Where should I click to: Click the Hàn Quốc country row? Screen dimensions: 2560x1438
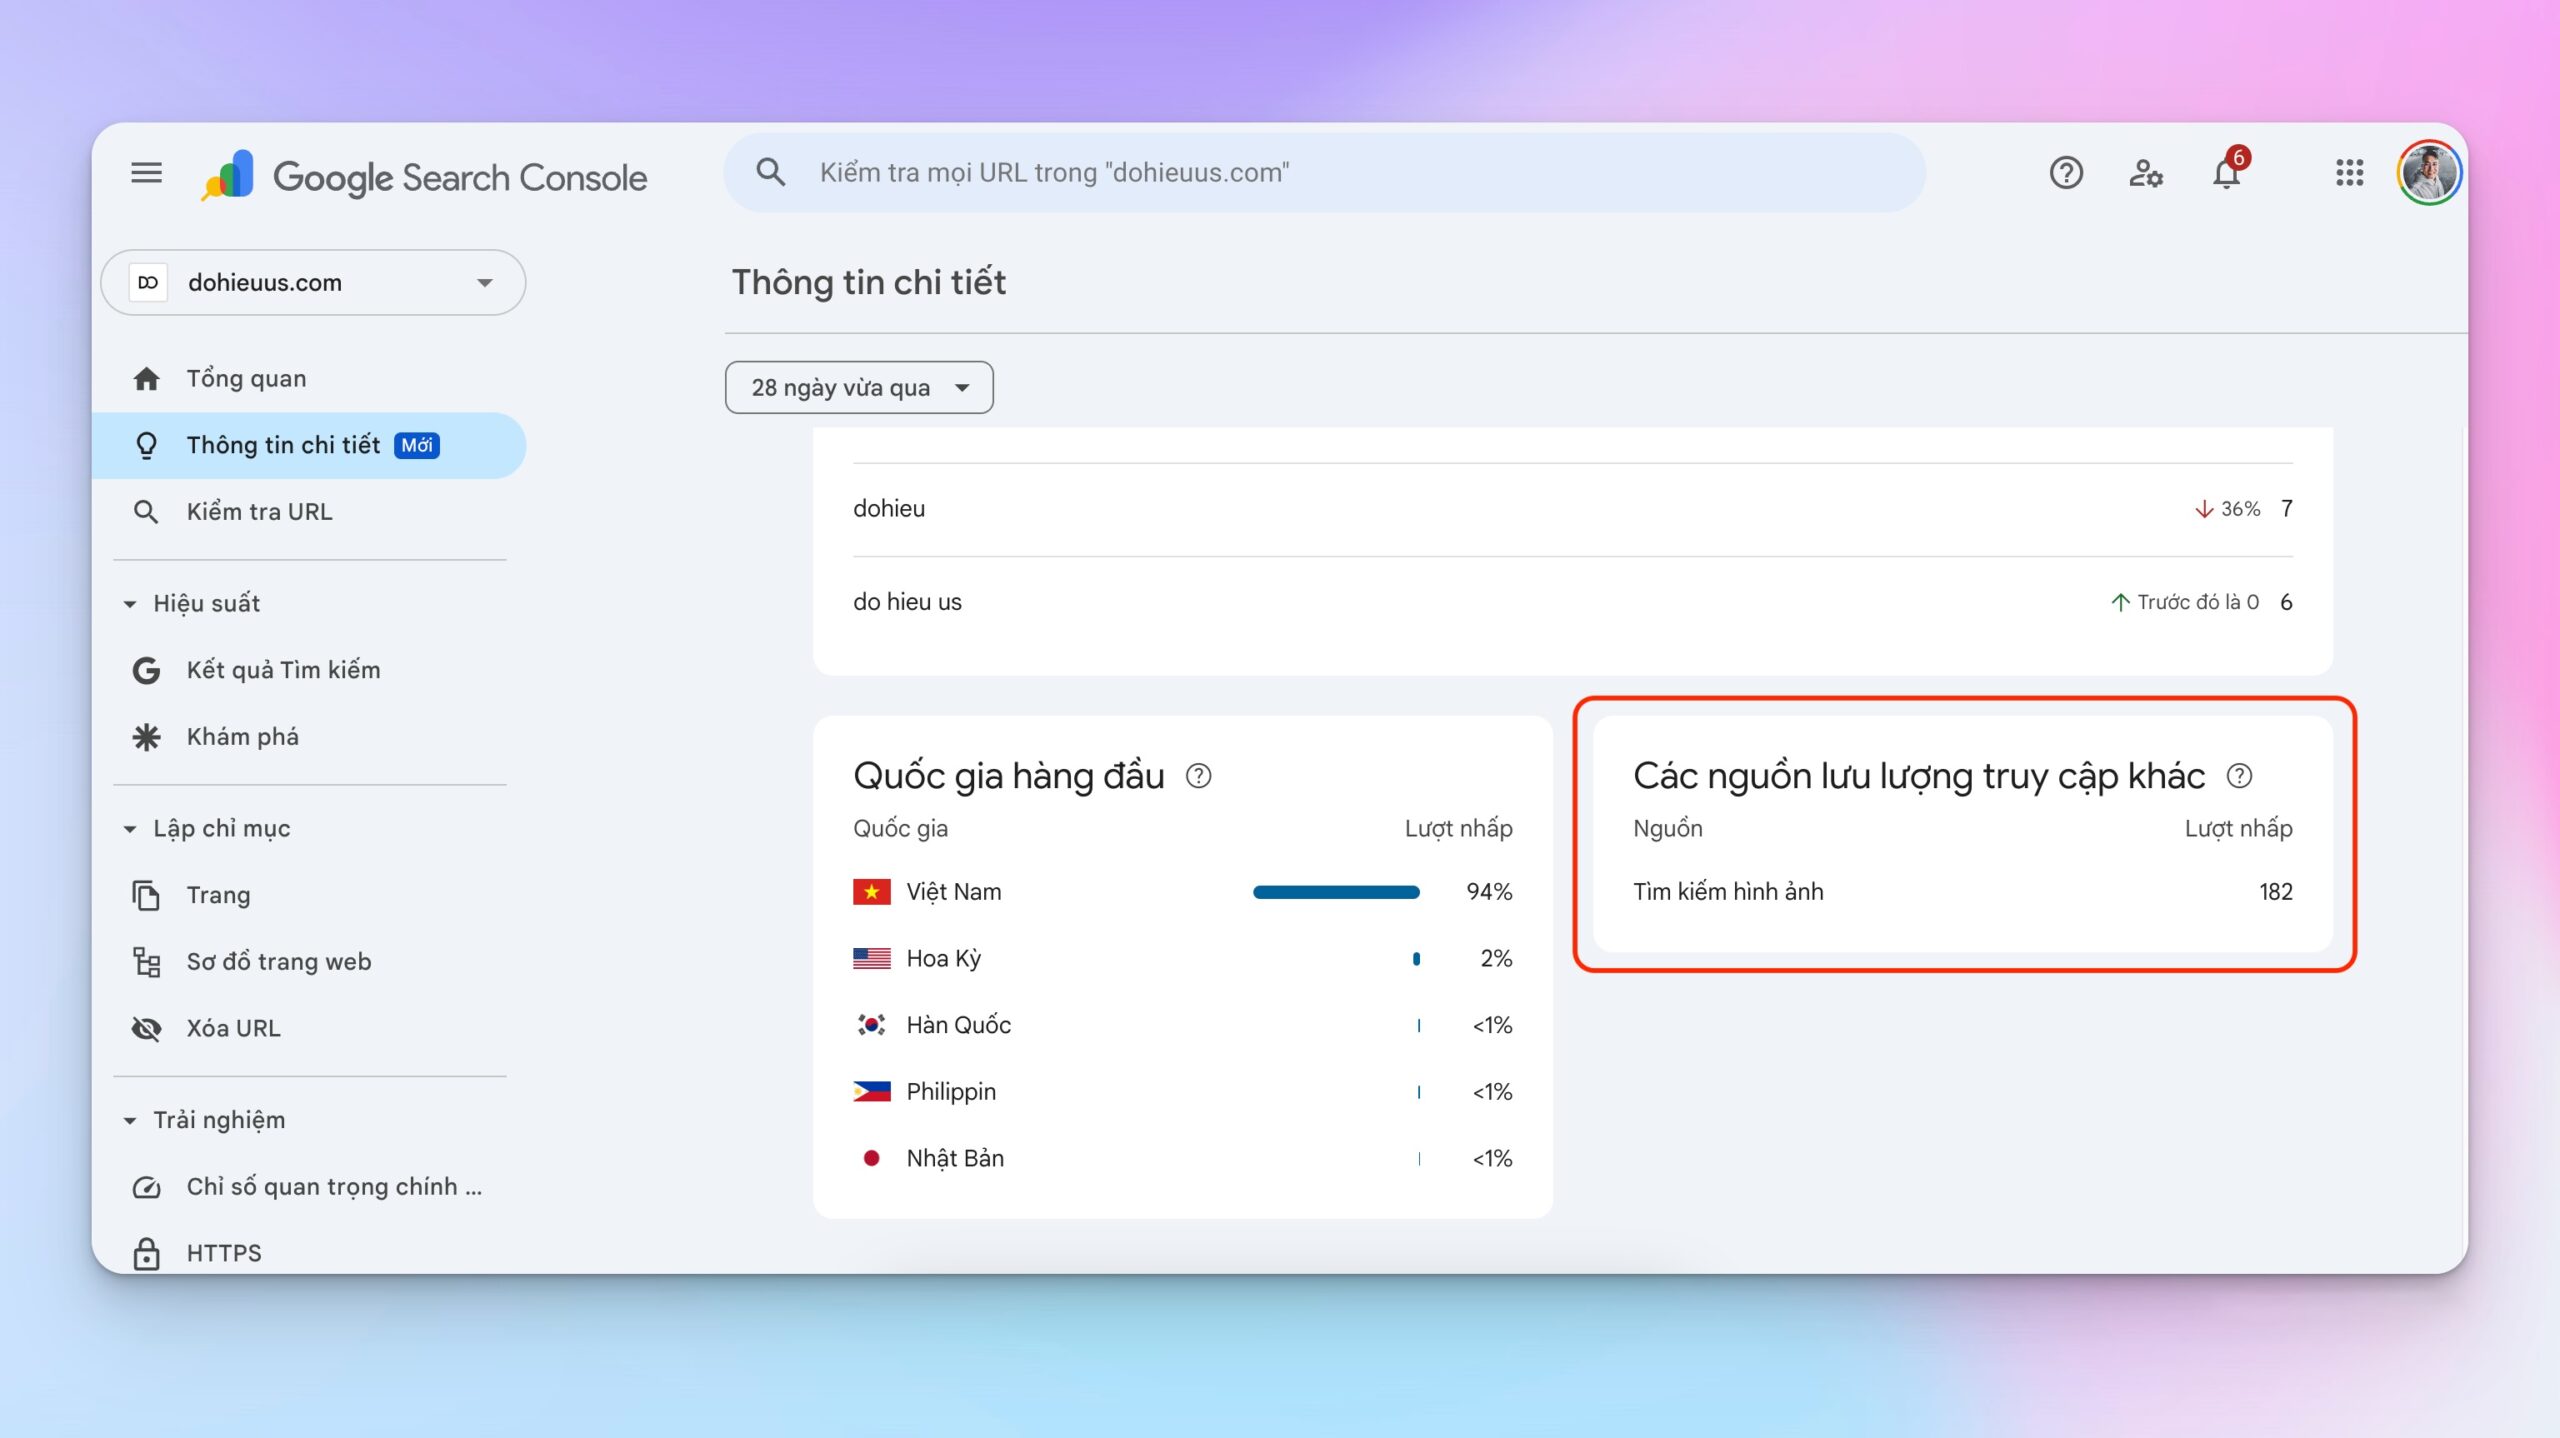coord(1182,1026)
